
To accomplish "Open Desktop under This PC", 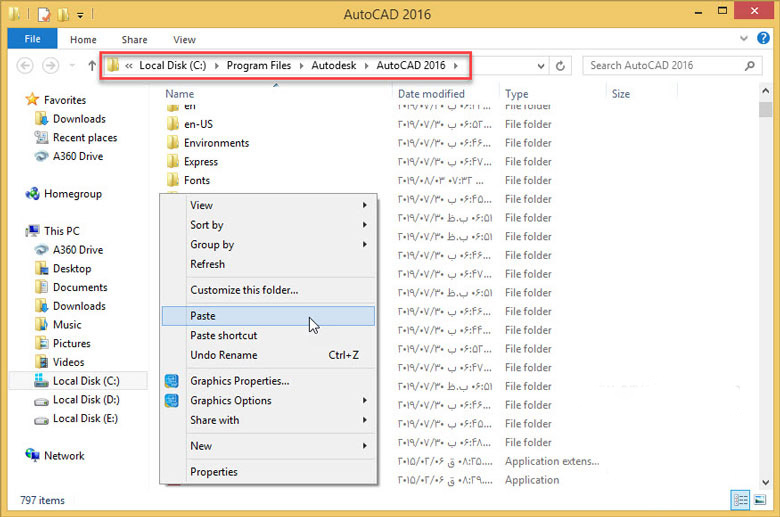I will [63, 269].
